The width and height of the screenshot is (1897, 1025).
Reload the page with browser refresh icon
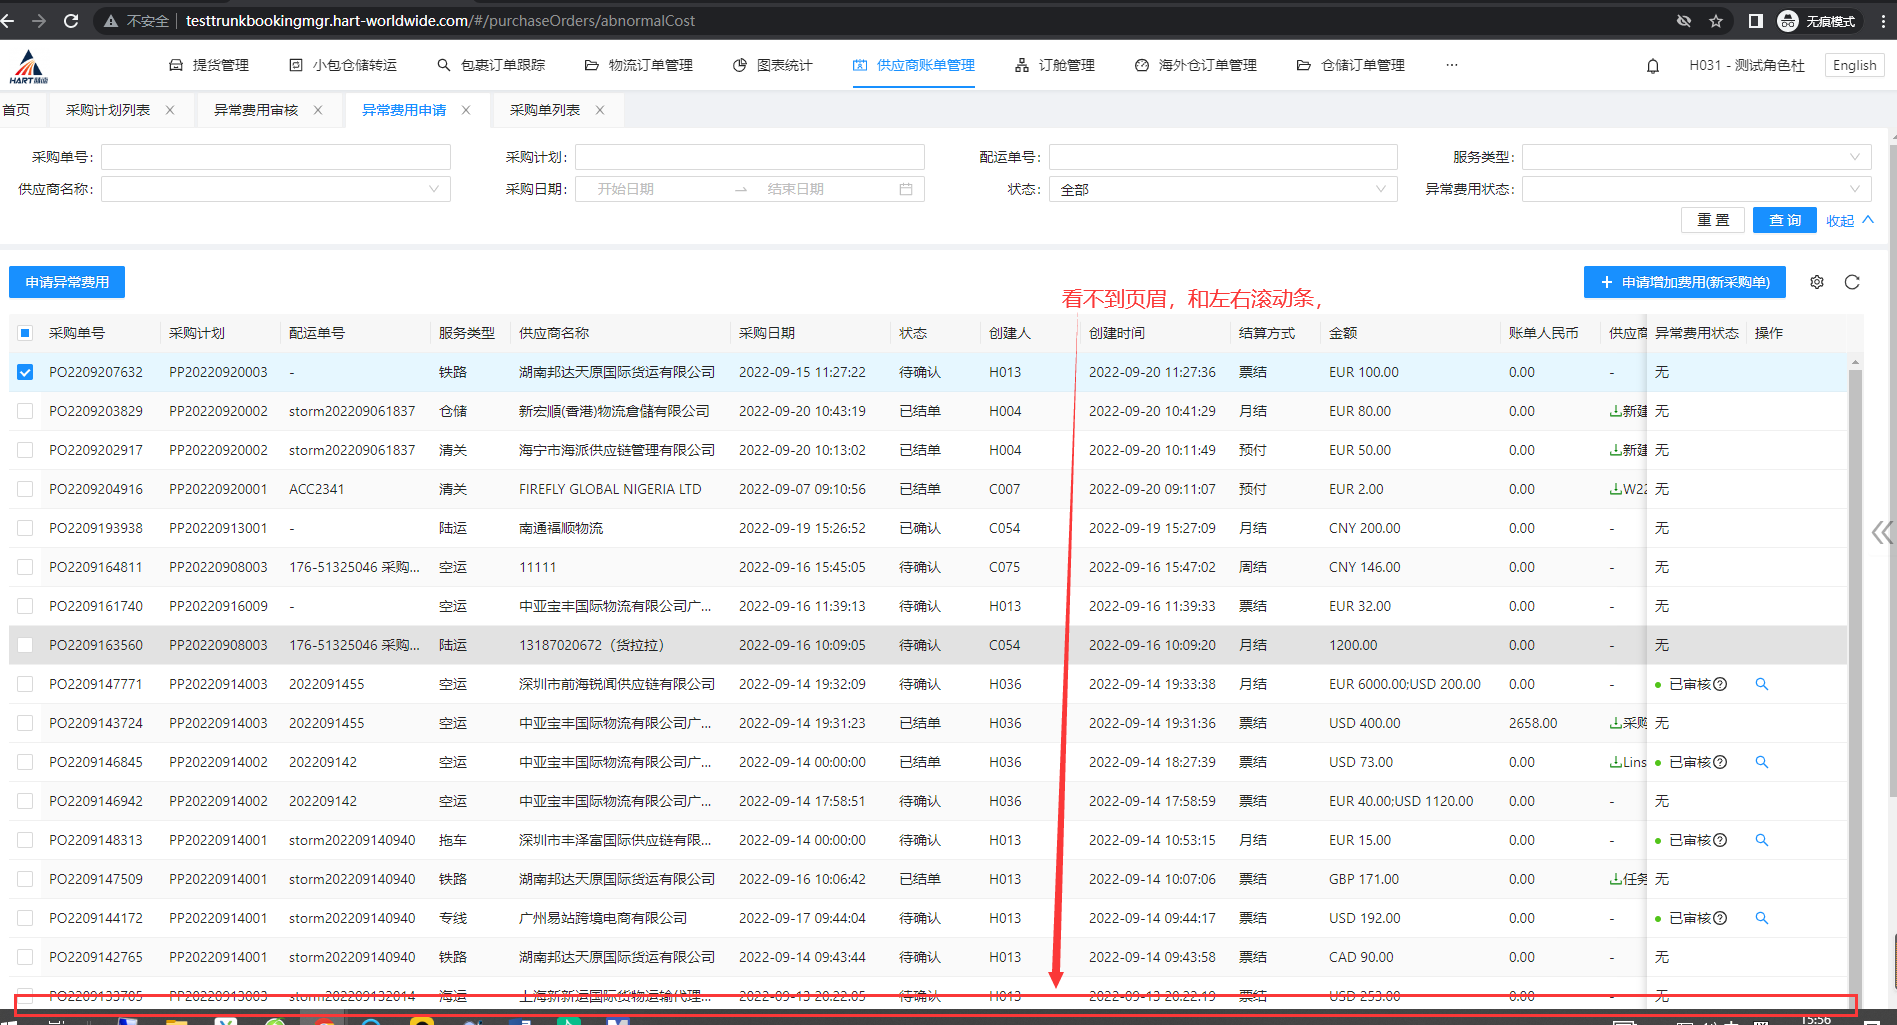(x=71, y=21)
